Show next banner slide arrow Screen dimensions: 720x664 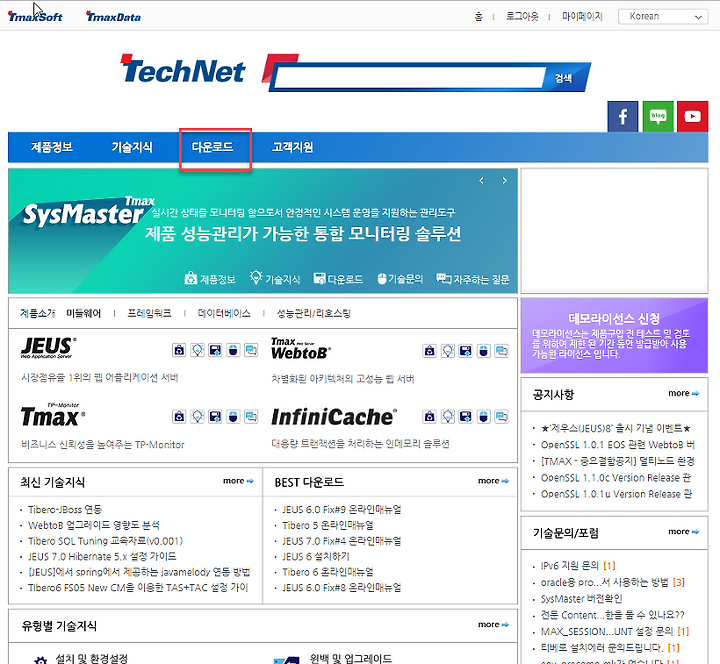504,180
